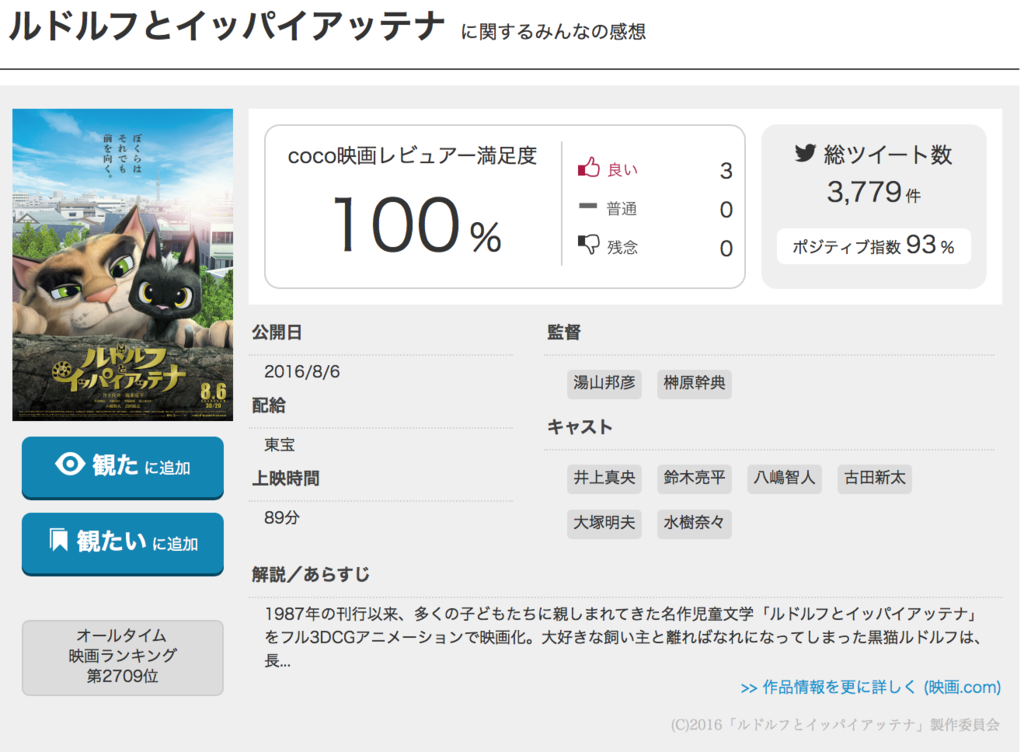Click the 公開日 heading
Image resolution: width=1024 pixels, height=752 pixels.
pyautogui.click(x=277, y=333)
